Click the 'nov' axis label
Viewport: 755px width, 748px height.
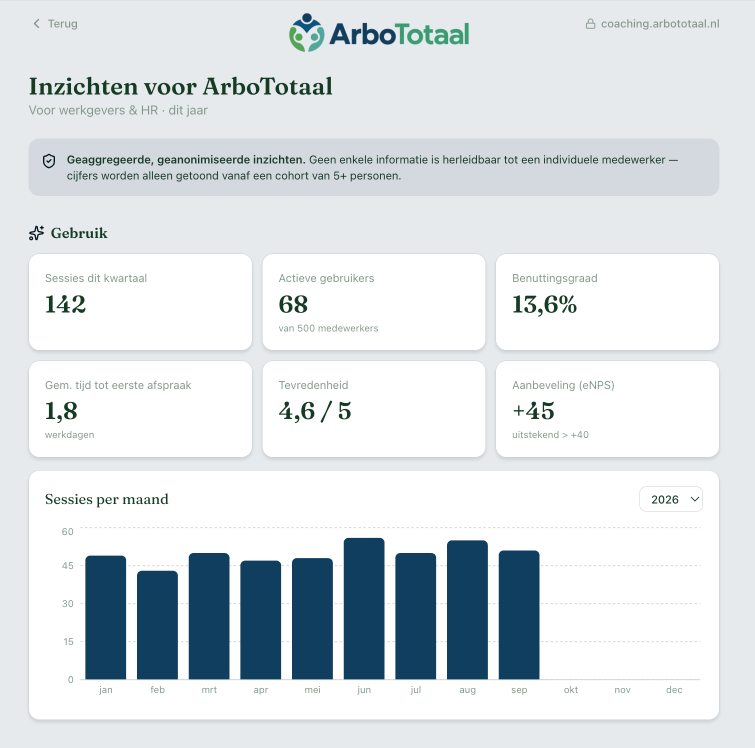[x=623, y=690]
